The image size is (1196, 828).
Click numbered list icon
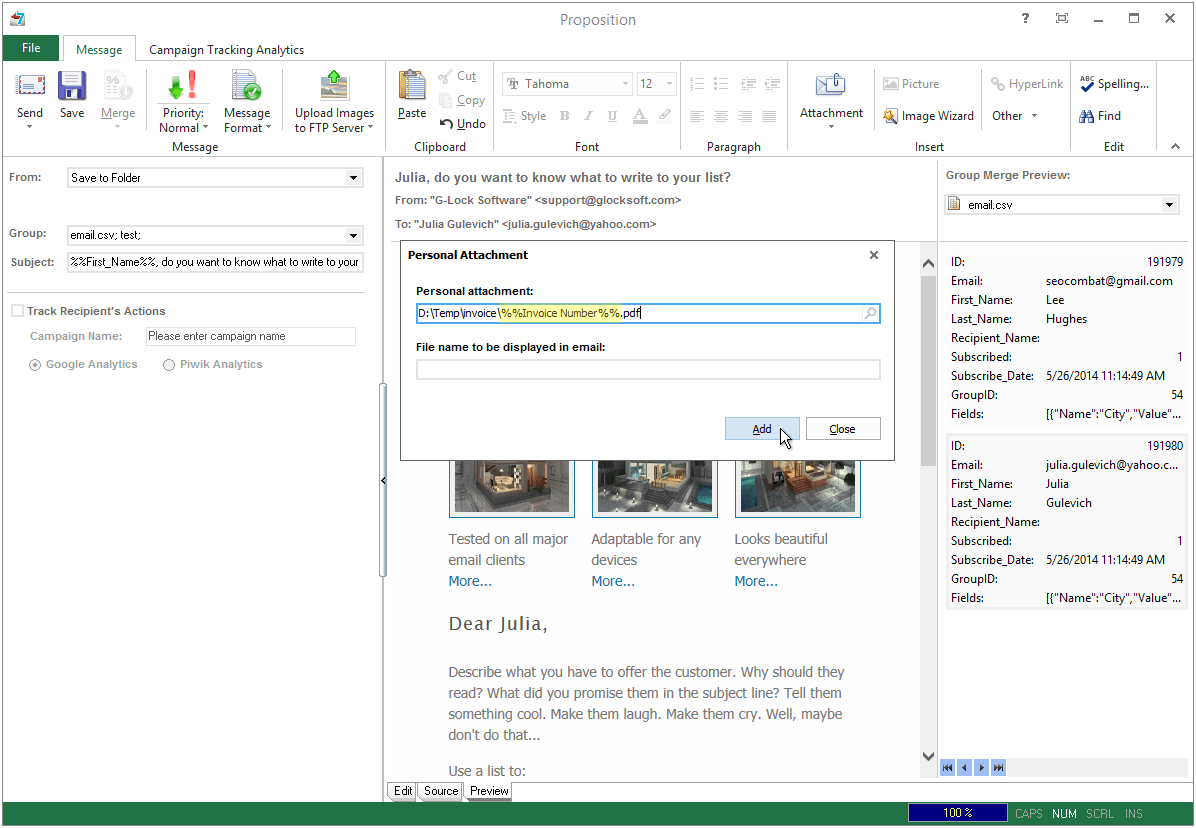pyautogui.click(x=696, y=84)
